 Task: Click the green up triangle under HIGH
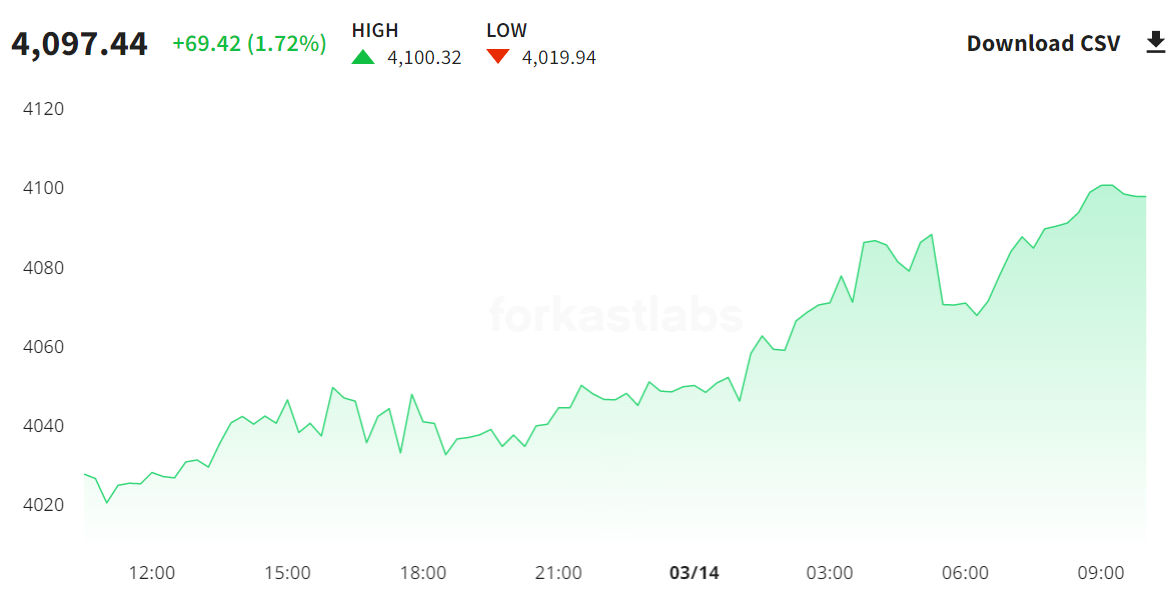(363, 57)
